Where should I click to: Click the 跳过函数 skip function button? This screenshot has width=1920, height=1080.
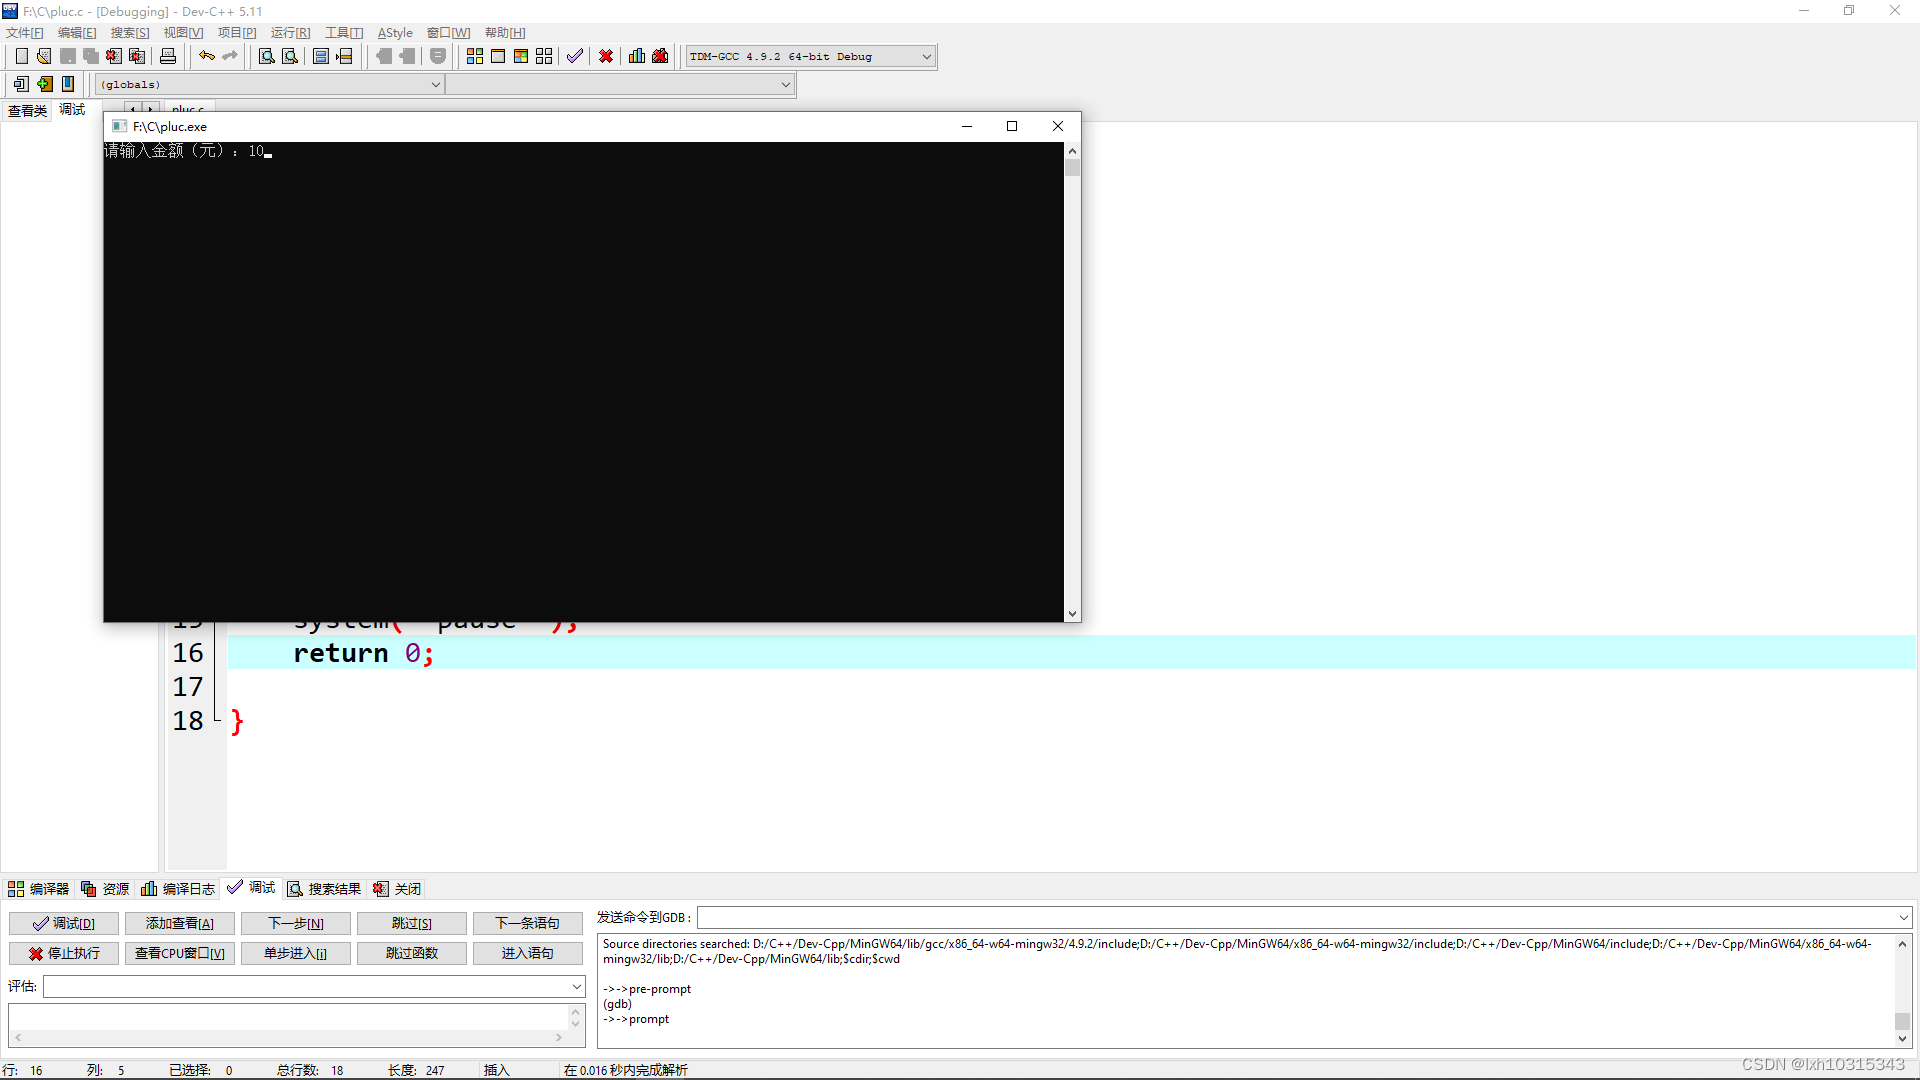coord(411,953)
